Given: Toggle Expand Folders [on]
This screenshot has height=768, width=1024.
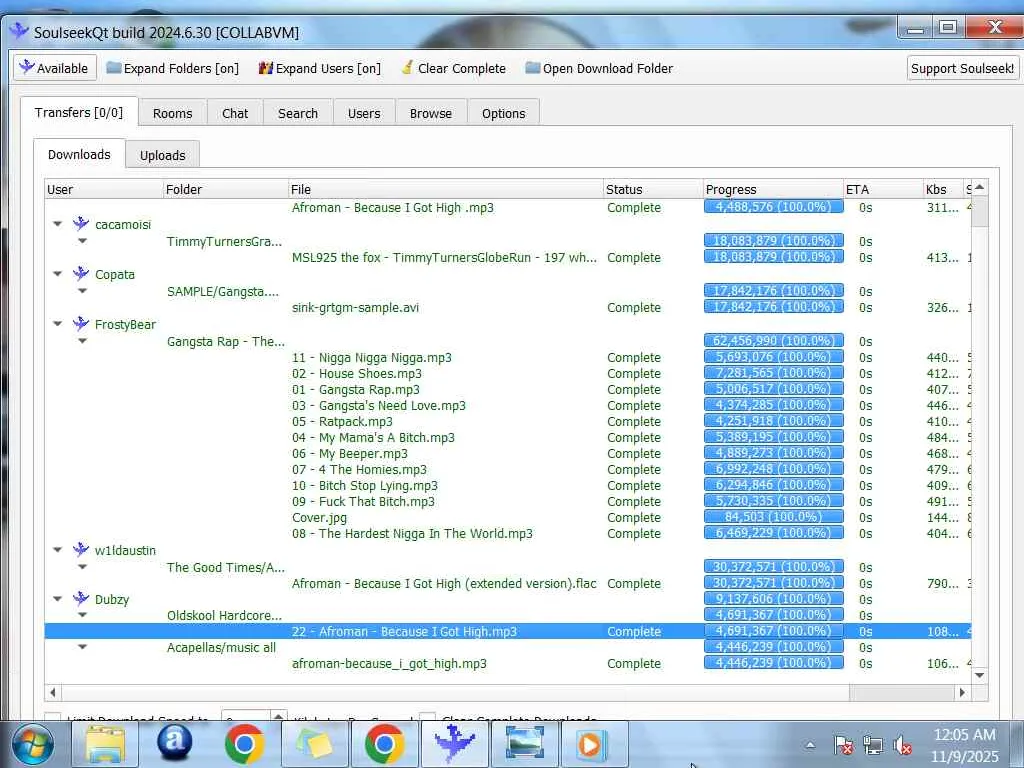Looking at the screenshot, I should click(172, 68).
